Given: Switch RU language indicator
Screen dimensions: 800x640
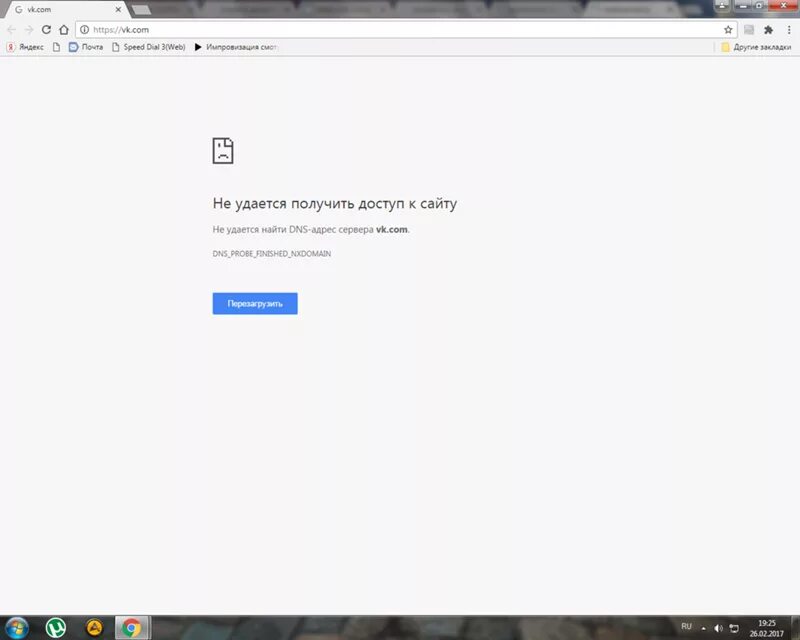Looking at the screenshot, I should tap(686, 626).
